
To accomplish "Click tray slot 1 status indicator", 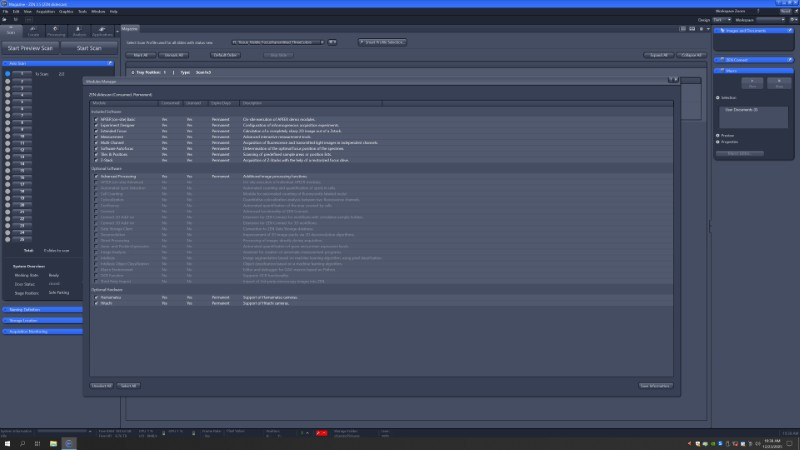I will tap(8, 73).
